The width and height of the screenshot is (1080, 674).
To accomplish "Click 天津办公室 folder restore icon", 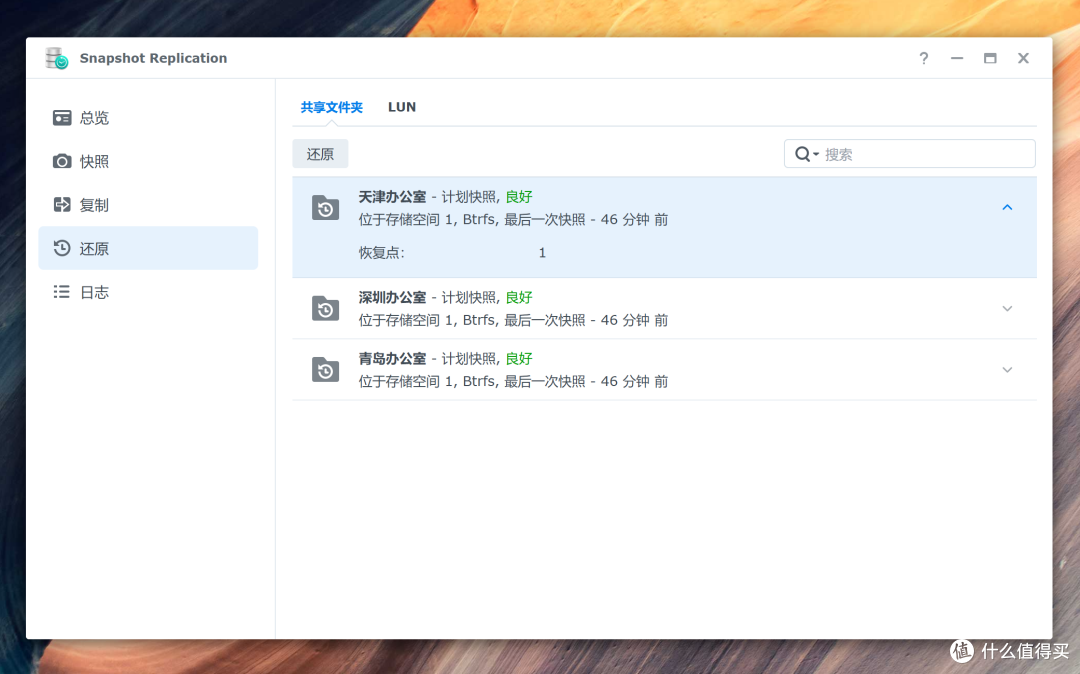I will tap(325, 207).
